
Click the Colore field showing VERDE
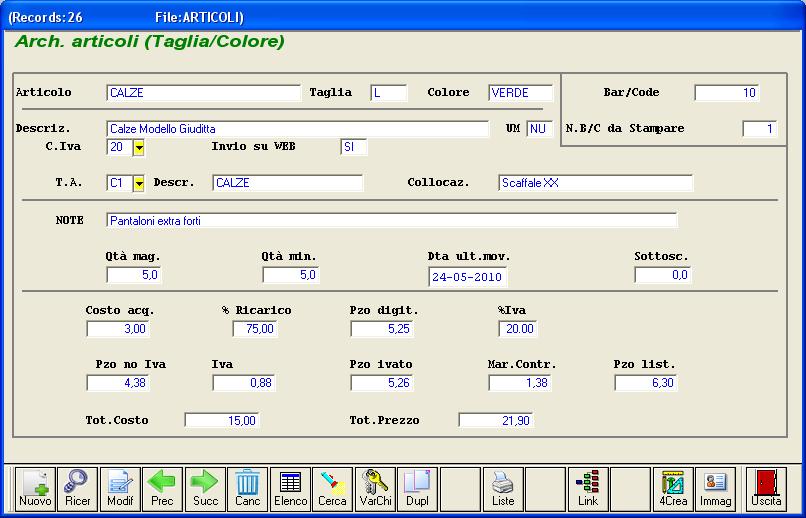[x=521, y=93]
